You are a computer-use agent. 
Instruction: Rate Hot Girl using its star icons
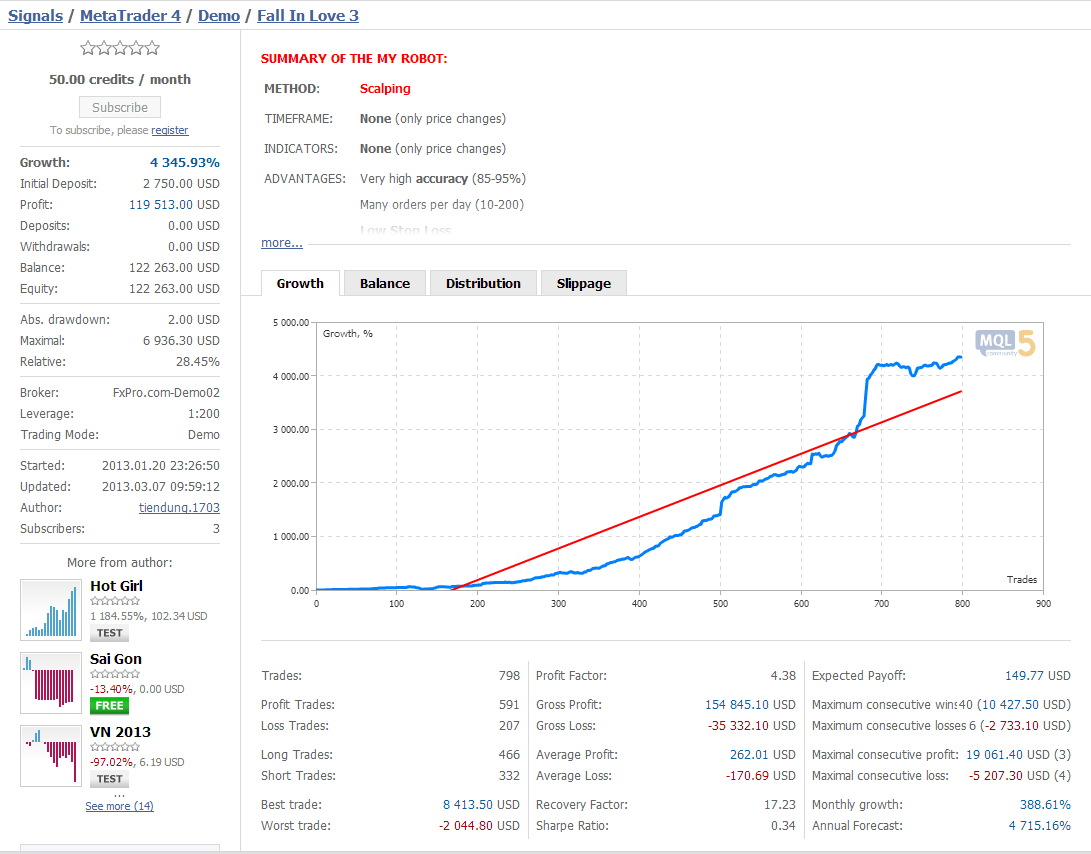click(115, 601)
